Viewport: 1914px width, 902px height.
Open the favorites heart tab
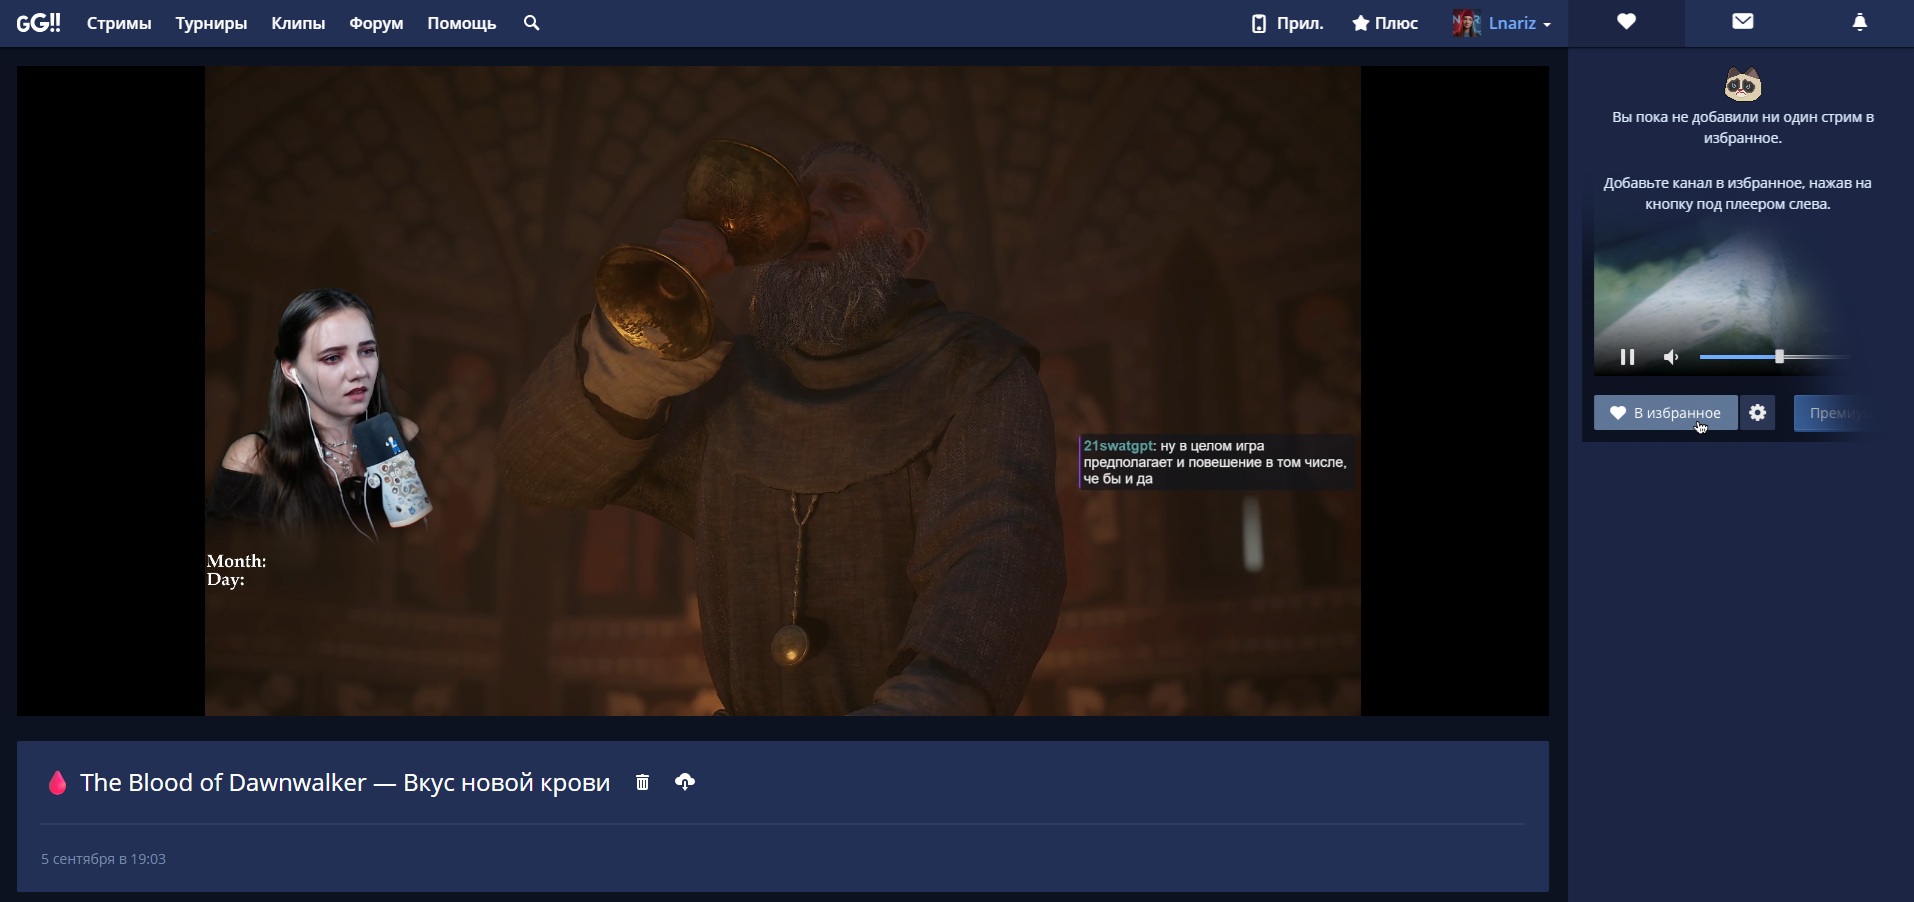[1626, 22]
